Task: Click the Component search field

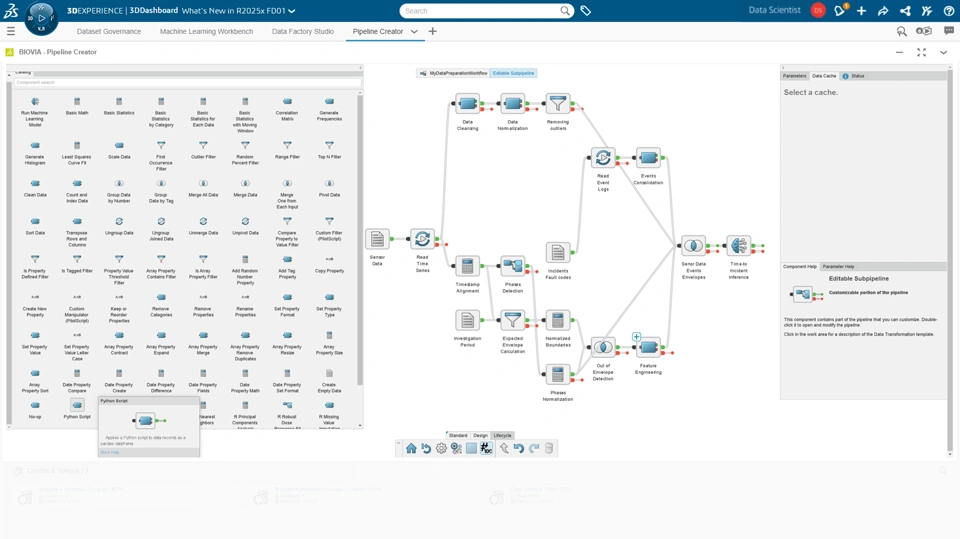Action: pyautogui.click(x=187, y=82)
